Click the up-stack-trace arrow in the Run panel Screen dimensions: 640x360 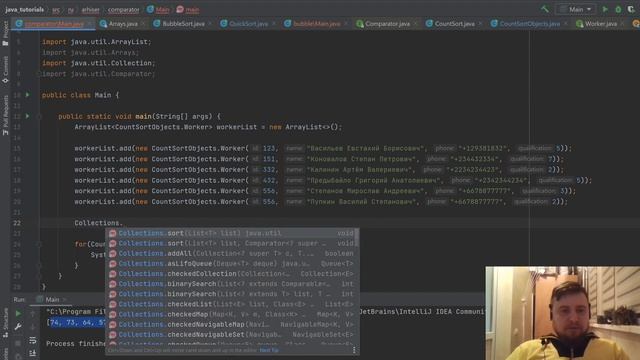pos(33,313)
